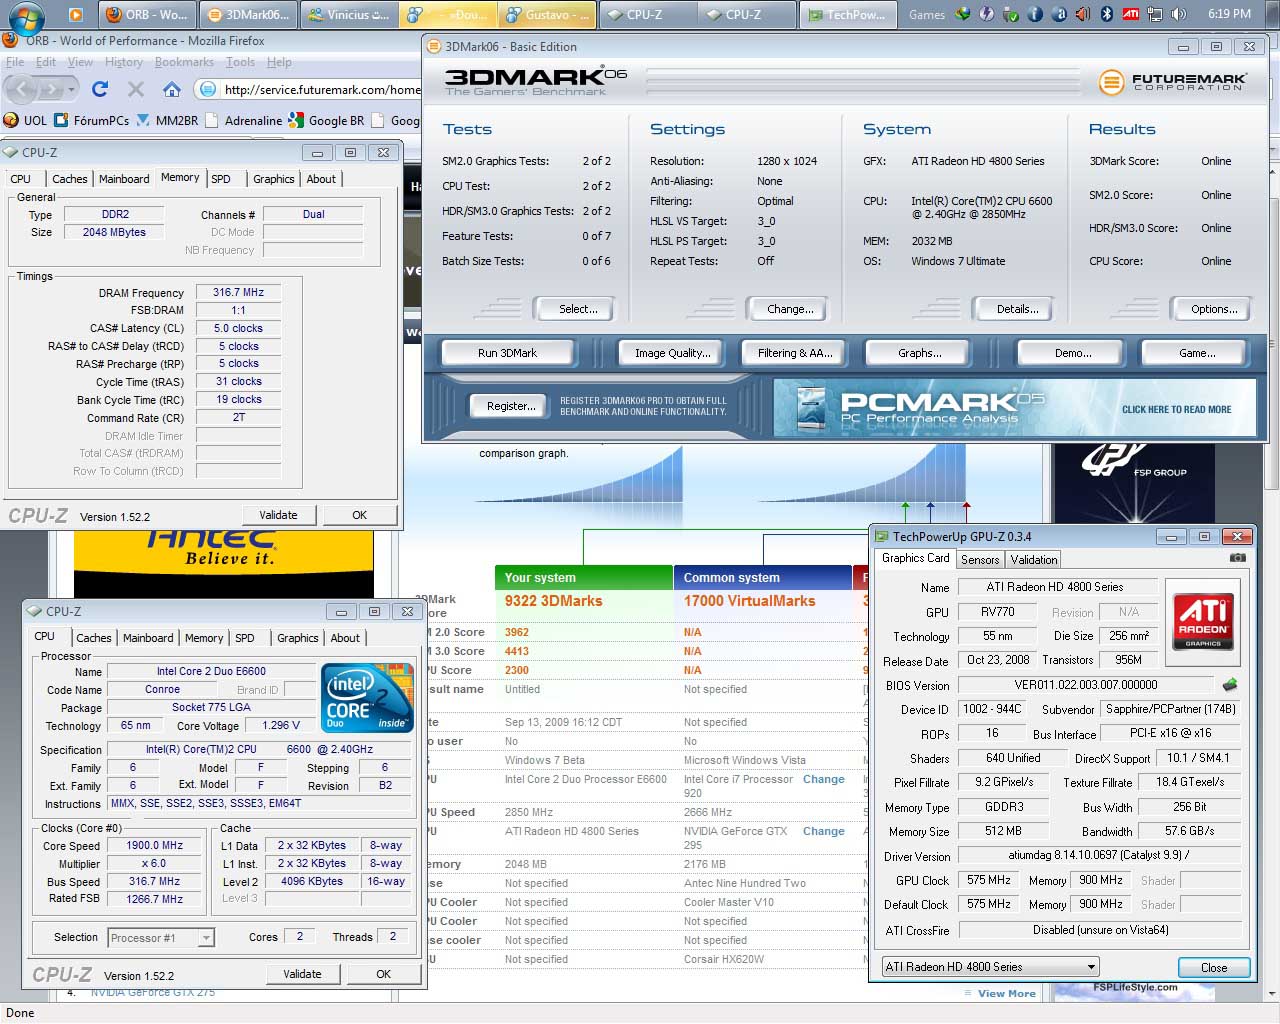The image size is (1280, 1024).
Task: Open the MM2BR bookmark
Action: [166, 120]
